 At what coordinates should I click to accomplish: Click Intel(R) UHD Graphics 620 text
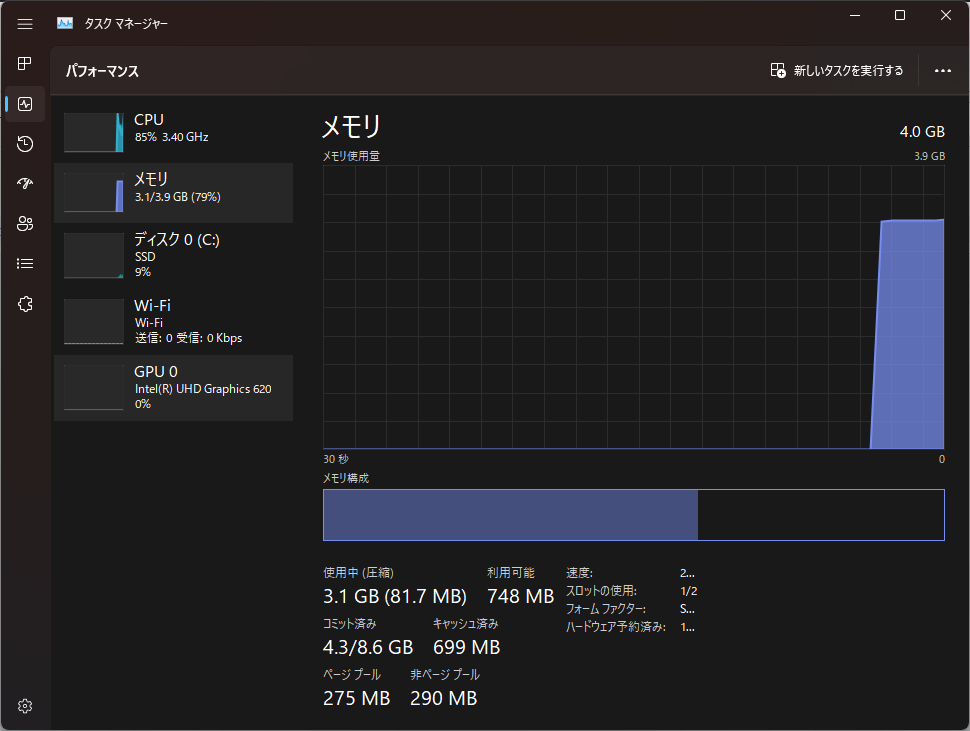coord(203,389)
